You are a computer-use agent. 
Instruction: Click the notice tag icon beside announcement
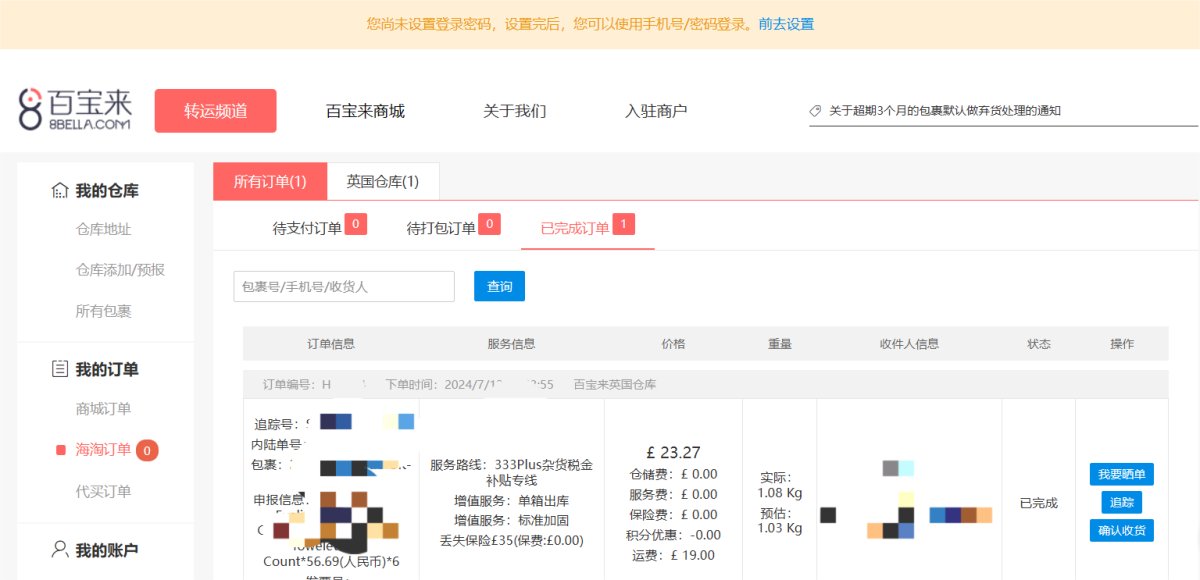pyautogui.click(x=816, y=111)
